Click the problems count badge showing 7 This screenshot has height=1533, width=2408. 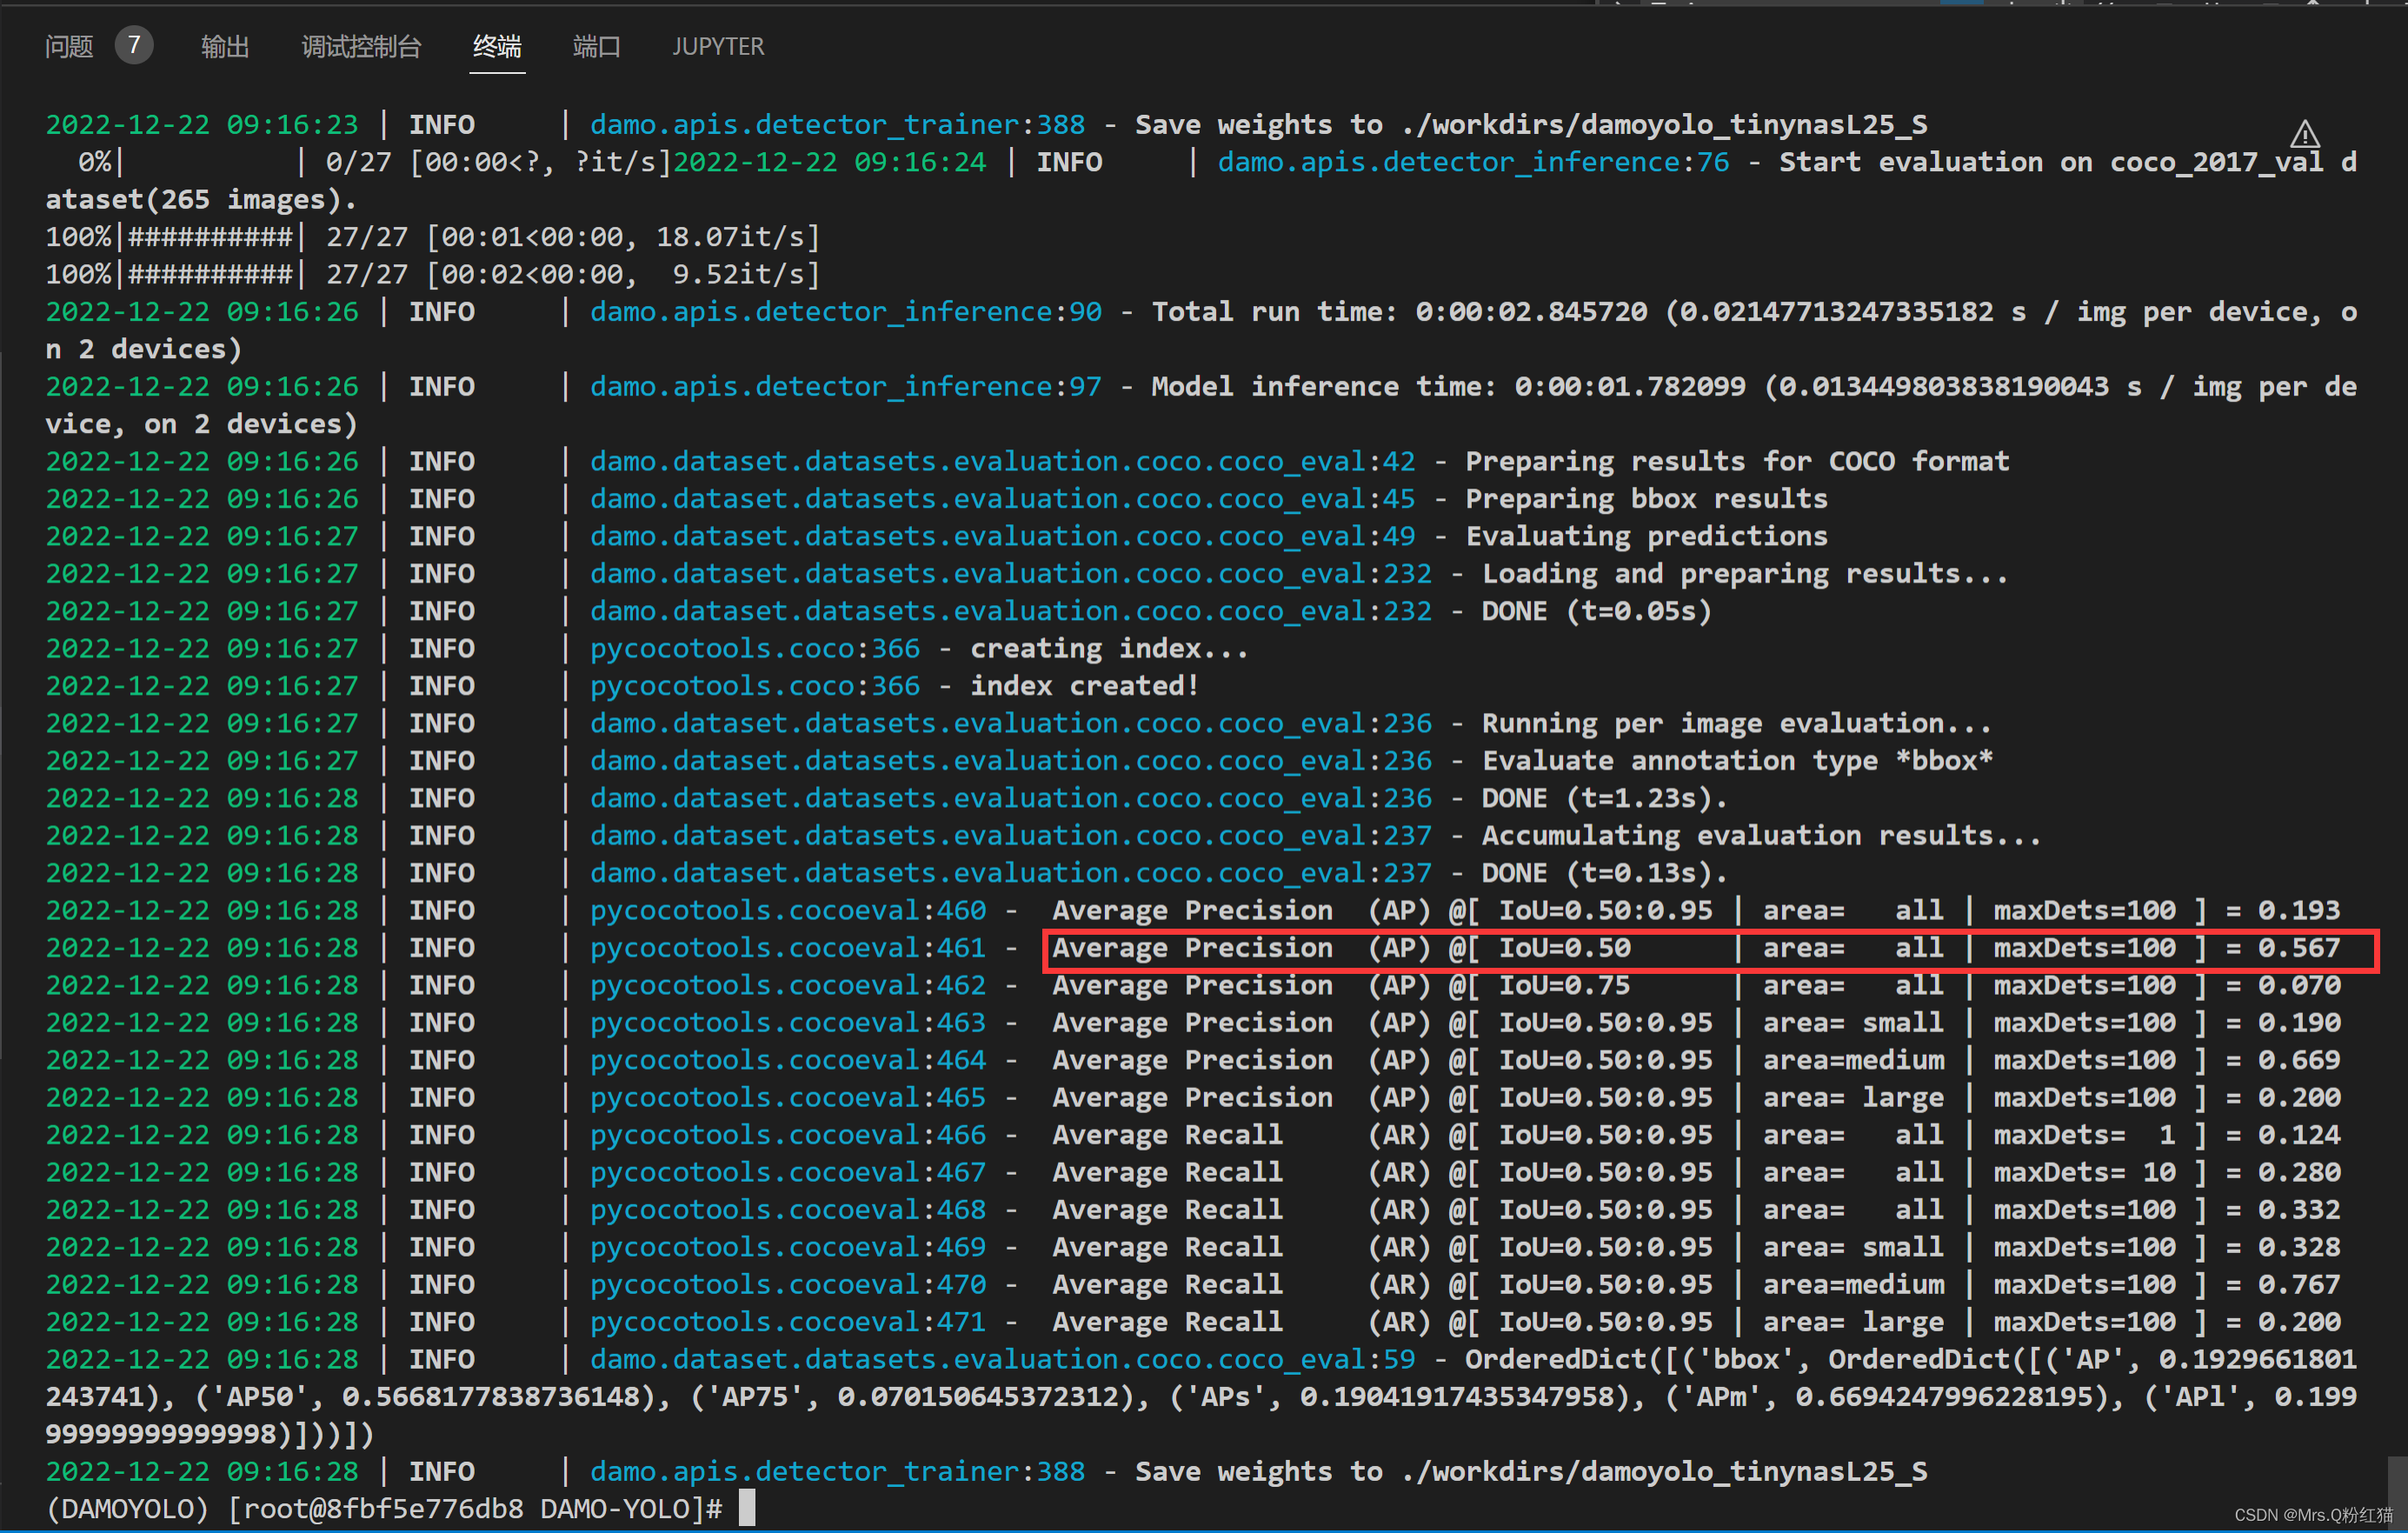tap(133, 46)
